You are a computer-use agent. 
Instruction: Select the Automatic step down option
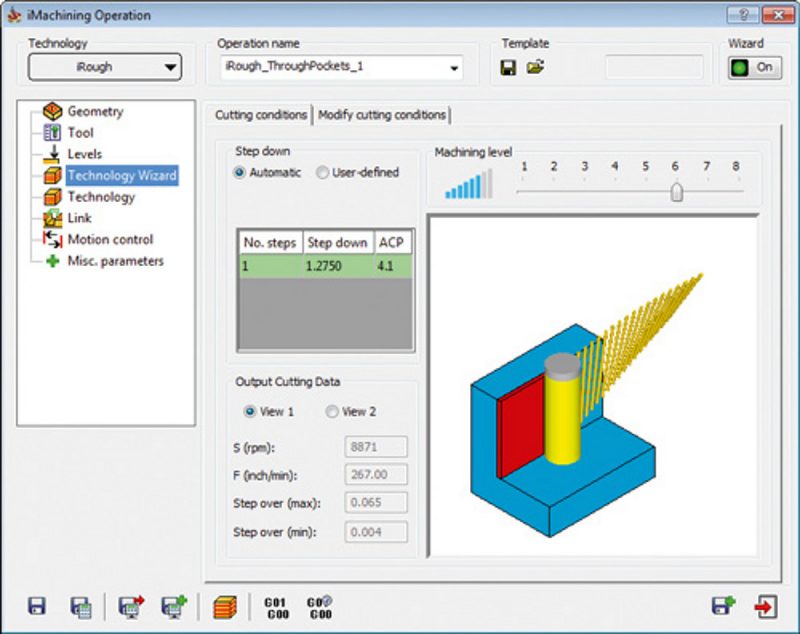[x=240, y=172]
